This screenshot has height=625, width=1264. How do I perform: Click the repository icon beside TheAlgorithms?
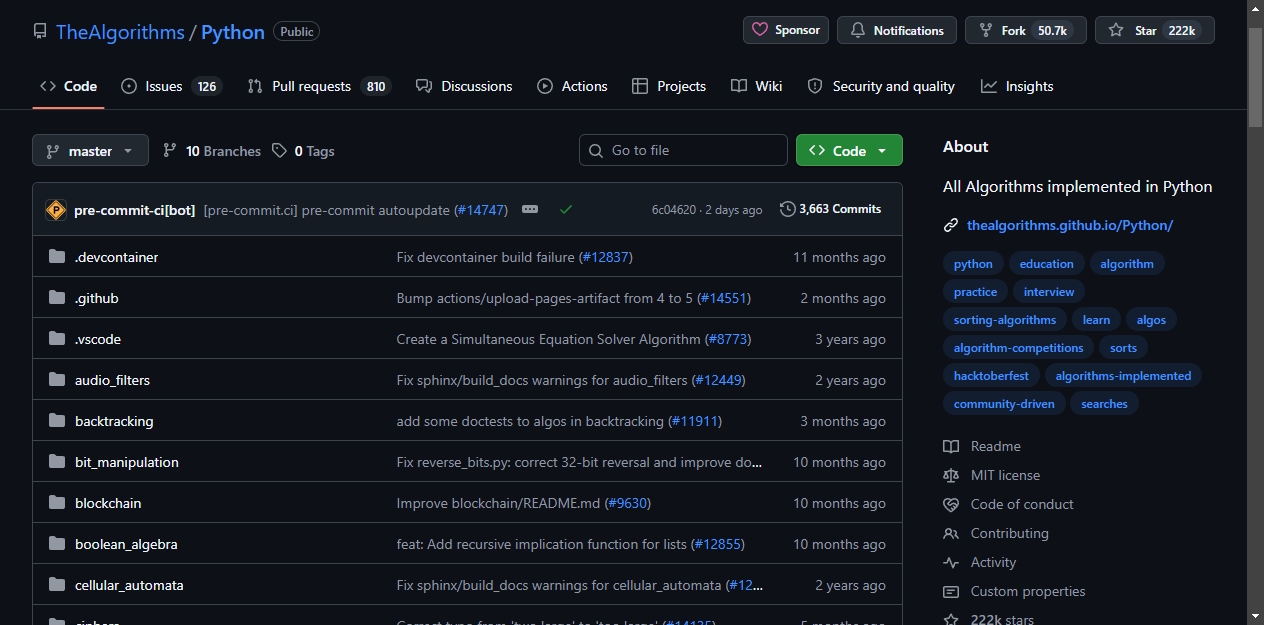click(x=40, y=31)
